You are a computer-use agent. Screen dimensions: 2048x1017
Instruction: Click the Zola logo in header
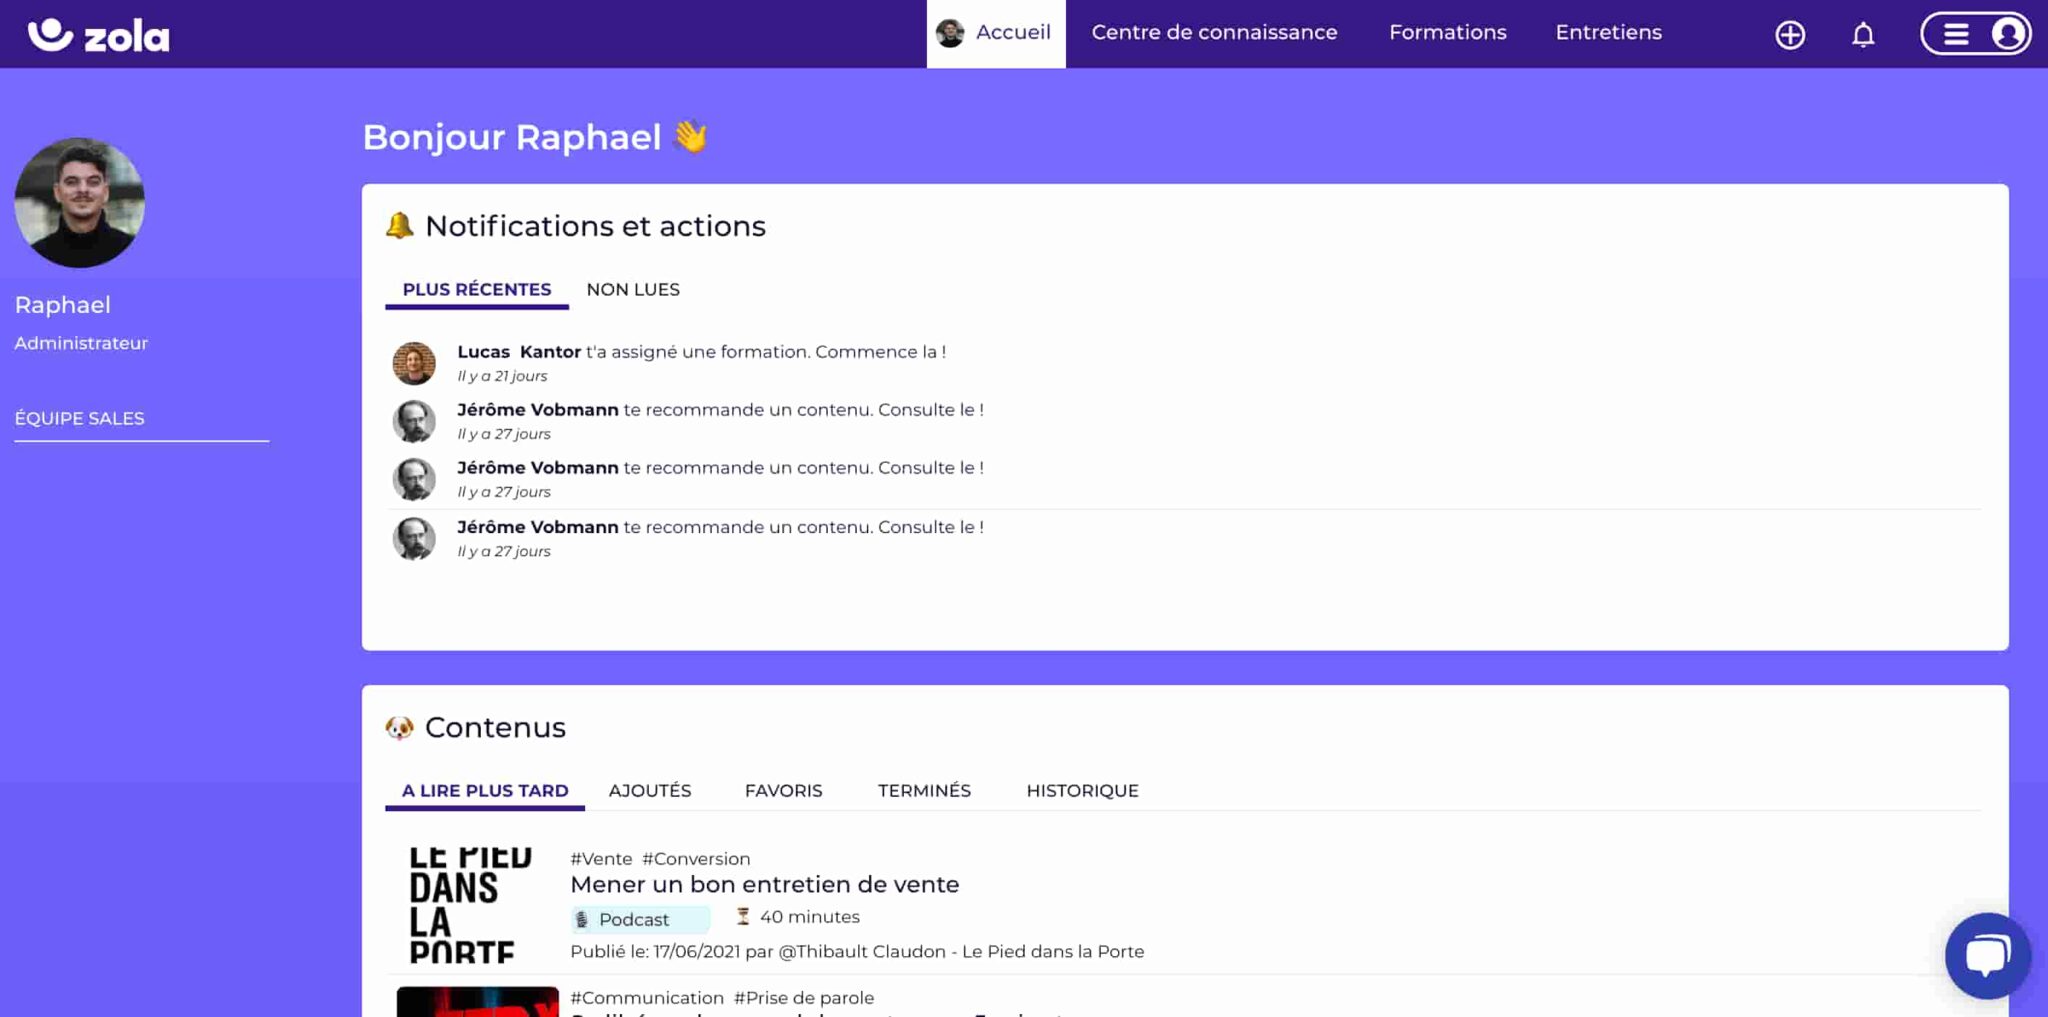(x=98, y=35)
